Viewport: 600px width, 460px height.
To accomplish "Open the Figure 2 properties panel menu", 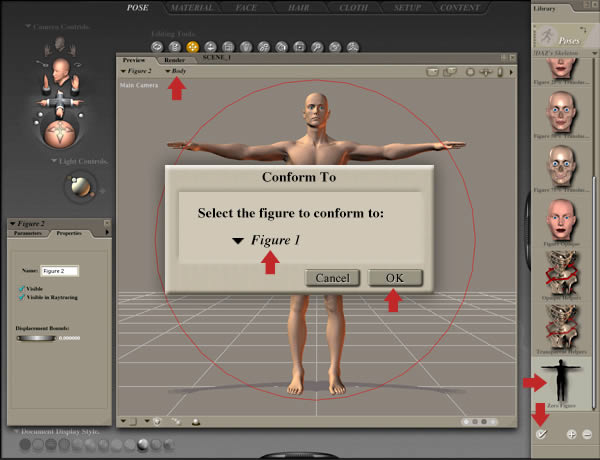I will point(107,232).
